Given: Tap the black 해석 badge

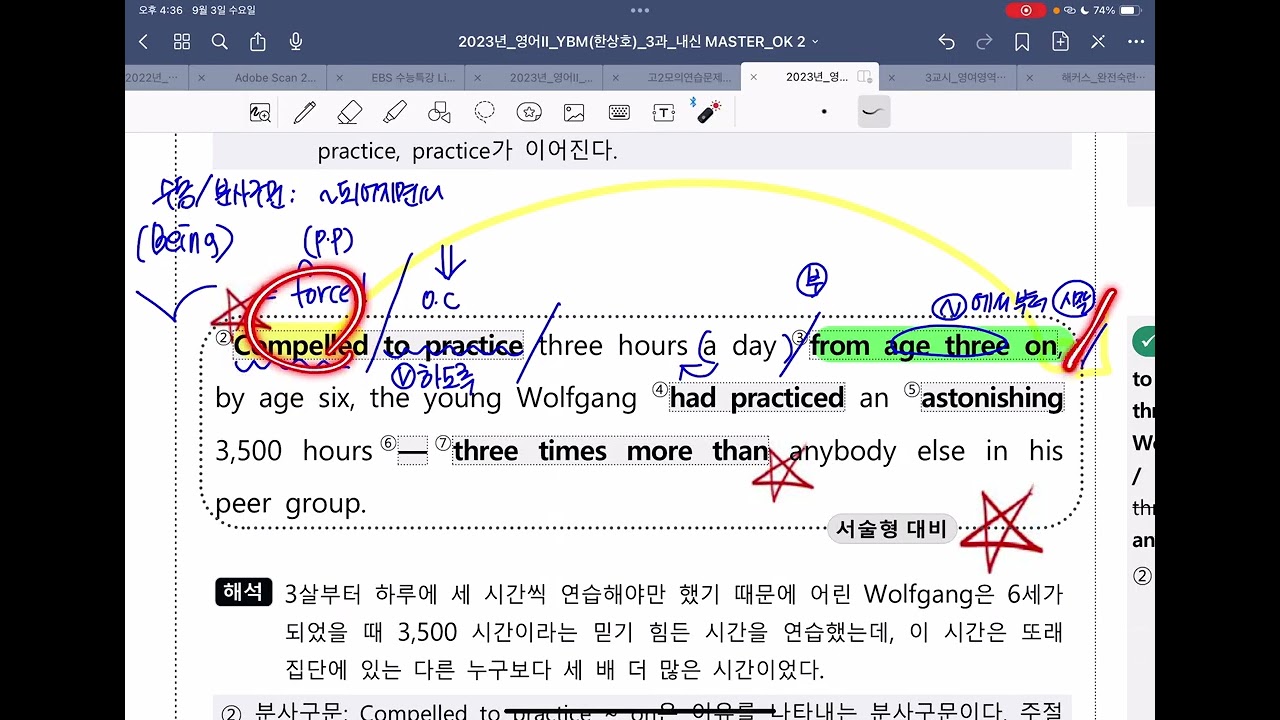Looking at the screenshot, I should pyautogui.click(x=243, y=592).
